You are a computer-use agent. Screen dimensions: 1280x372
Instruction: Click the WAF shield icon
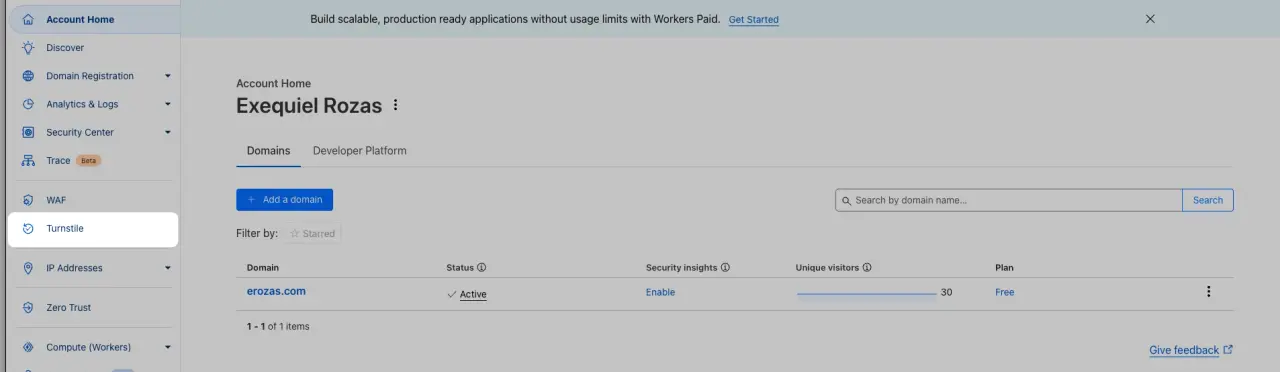pos(28,200)
